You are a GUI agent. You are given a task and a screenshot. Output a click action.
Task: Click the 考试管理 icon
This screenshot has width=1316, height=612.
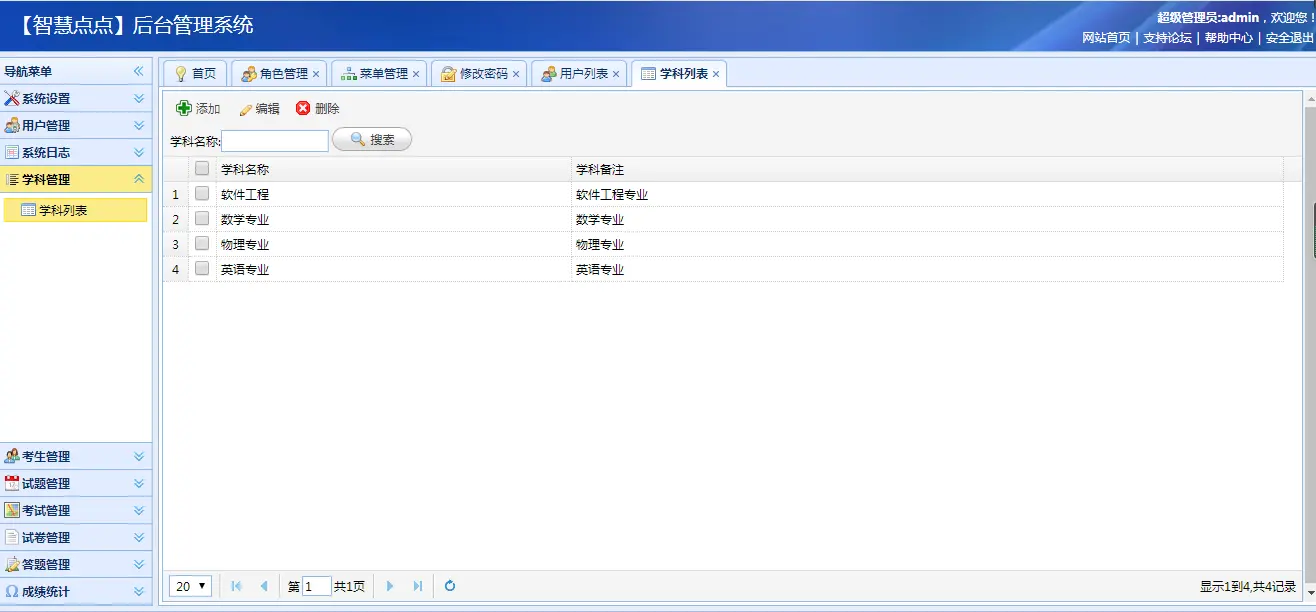click(12, 511)
